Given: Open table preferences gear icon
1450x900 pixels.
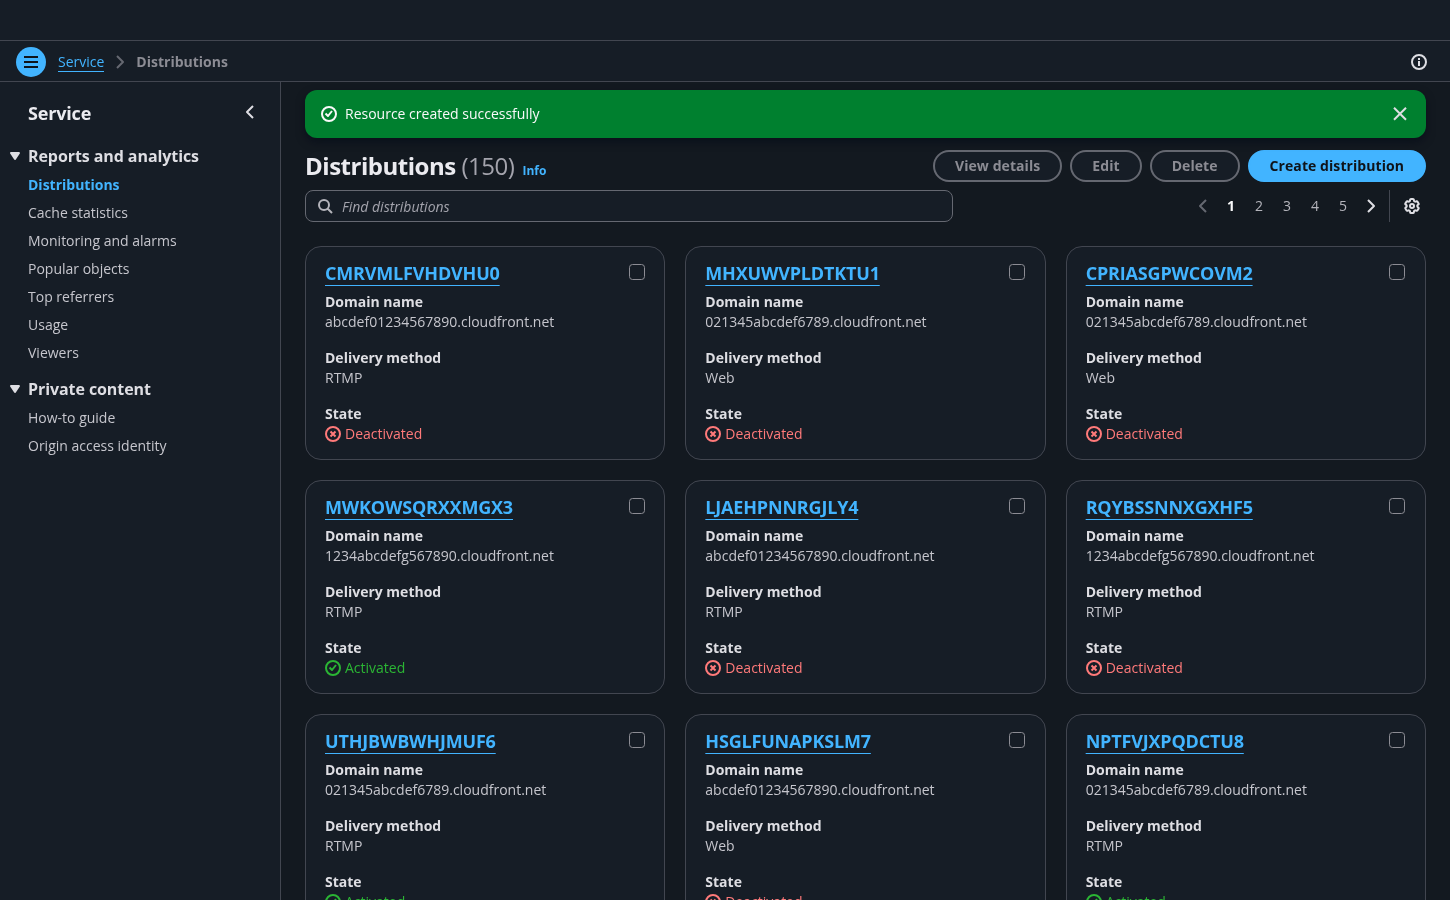Looking at the screenshot, I should point(1411,206).
